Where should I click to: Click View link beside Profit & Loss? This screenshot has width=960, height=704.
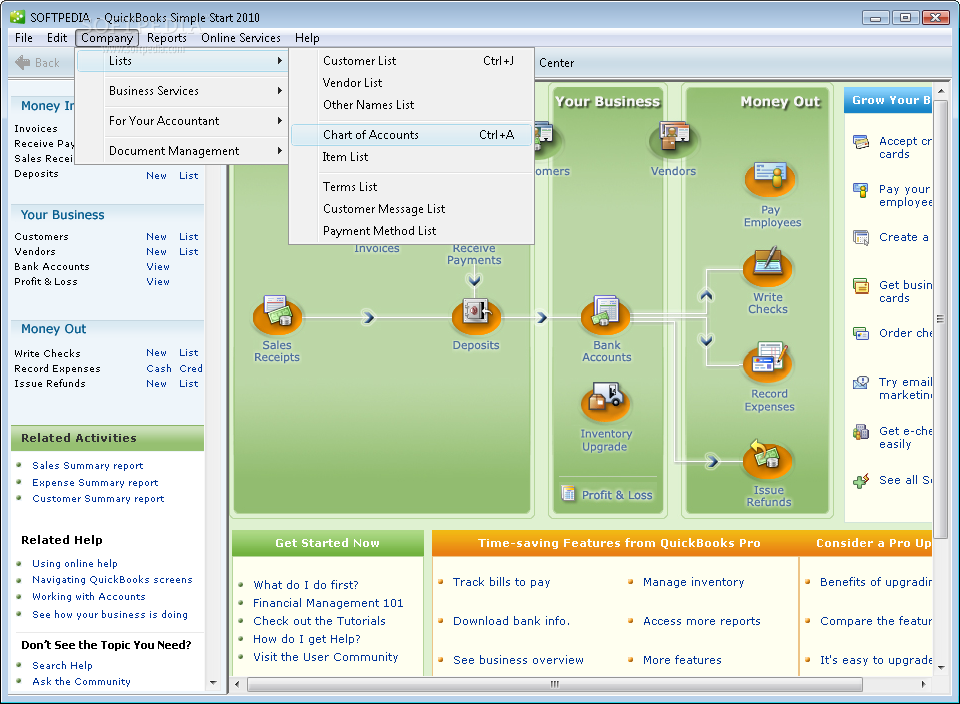point(158,282)
